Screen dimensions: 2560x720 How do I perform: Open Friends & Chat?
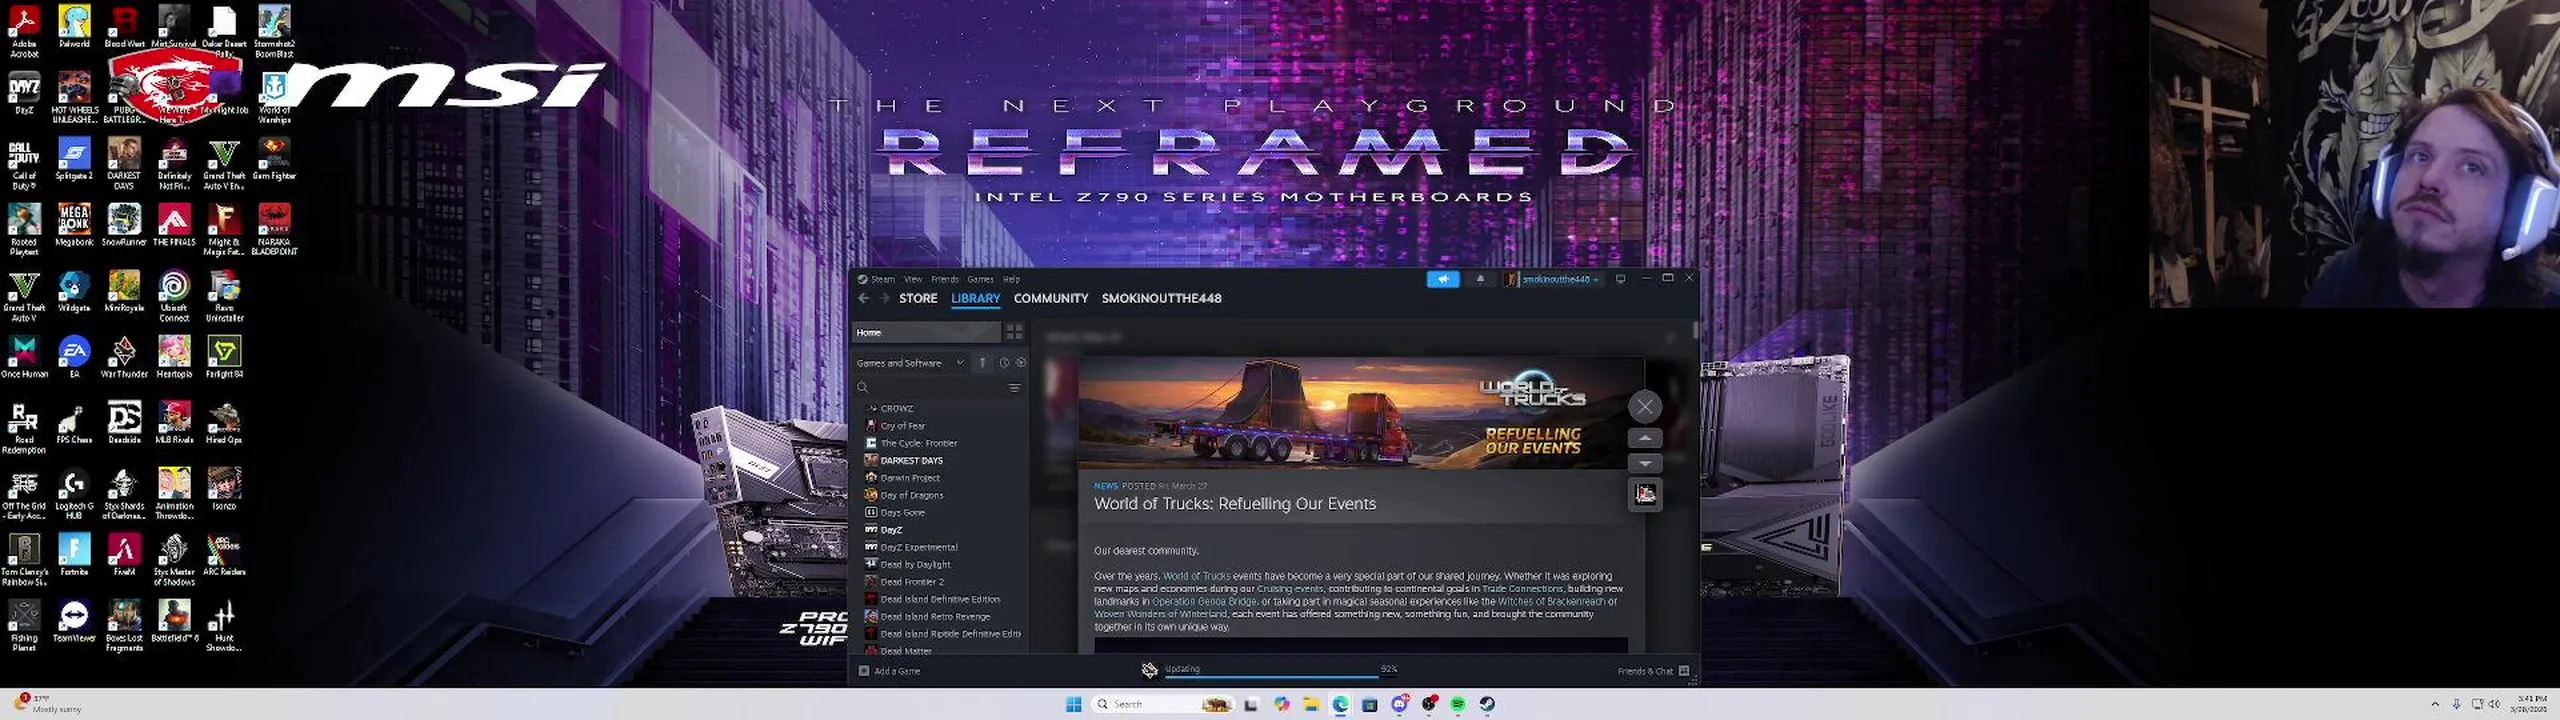click(1653, 671)
